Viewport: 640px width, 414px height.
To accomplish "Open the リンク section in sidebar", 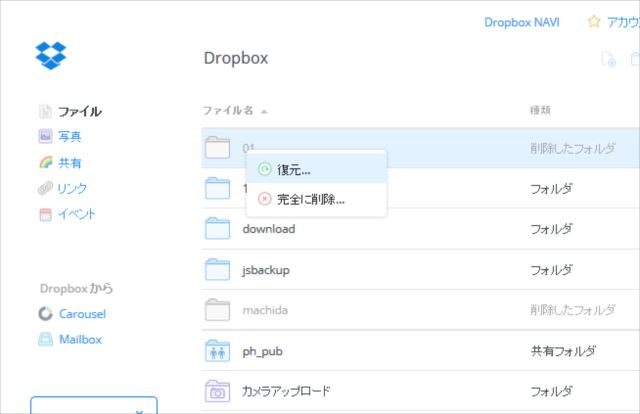I will point(71,188).
